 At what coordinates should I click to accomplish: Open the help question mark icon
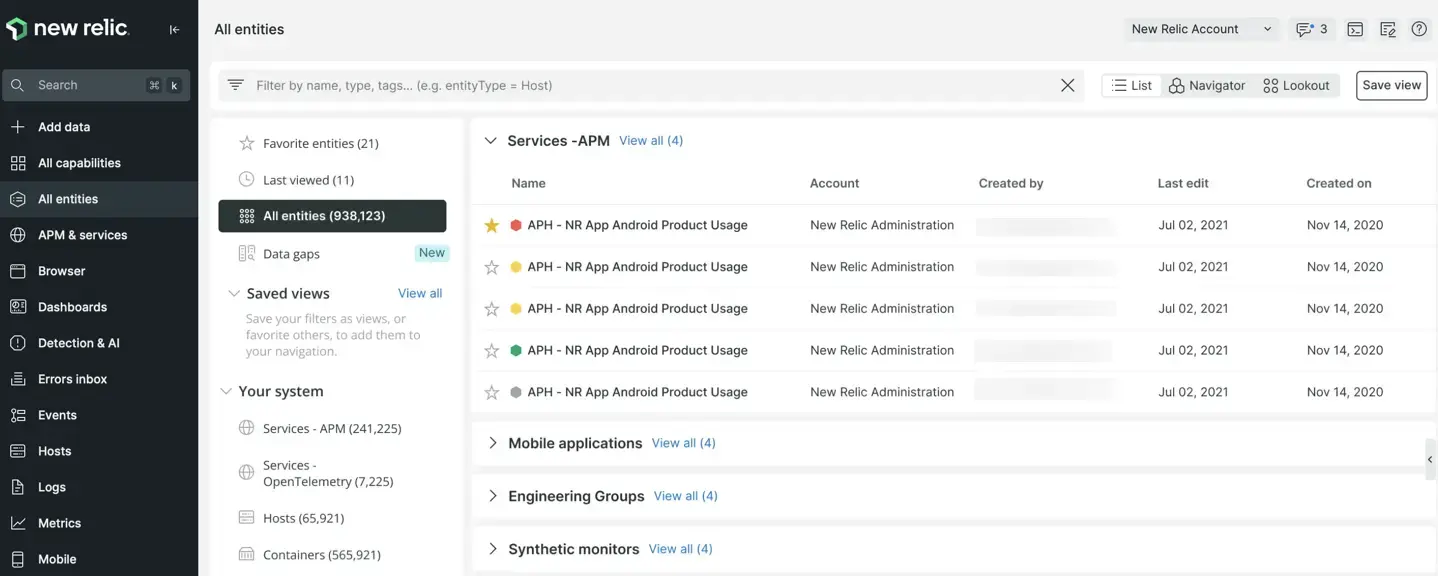[x=1419, y=29]
